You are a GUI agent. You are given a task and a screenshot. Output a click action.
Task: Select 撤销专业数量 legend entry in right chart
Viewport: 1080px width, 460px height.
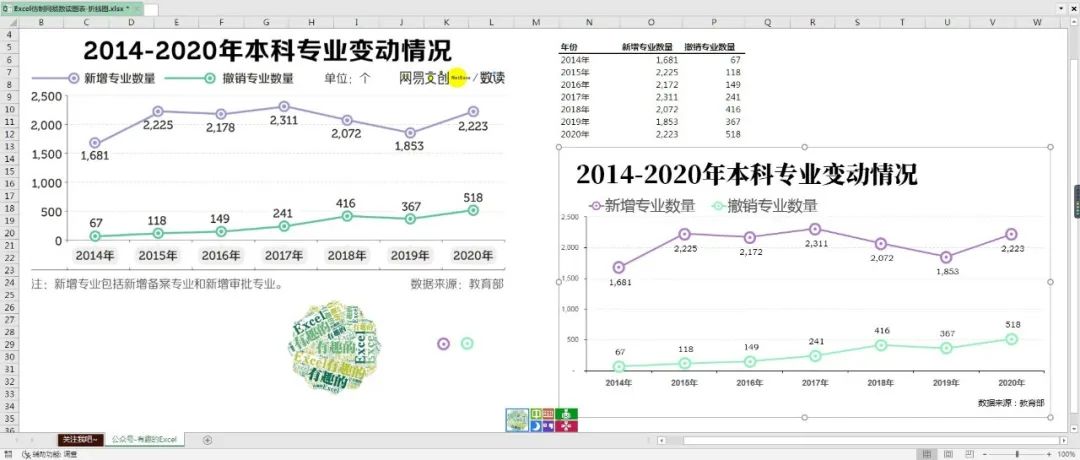coord(765,205)
